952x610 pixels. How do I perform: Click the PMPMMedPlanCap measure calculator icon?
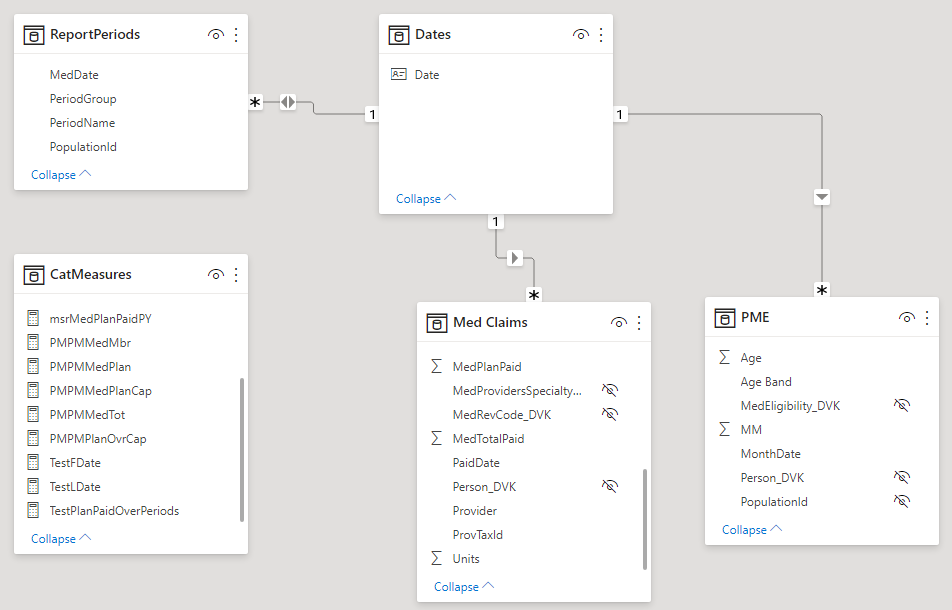click(x=33, y=390)
